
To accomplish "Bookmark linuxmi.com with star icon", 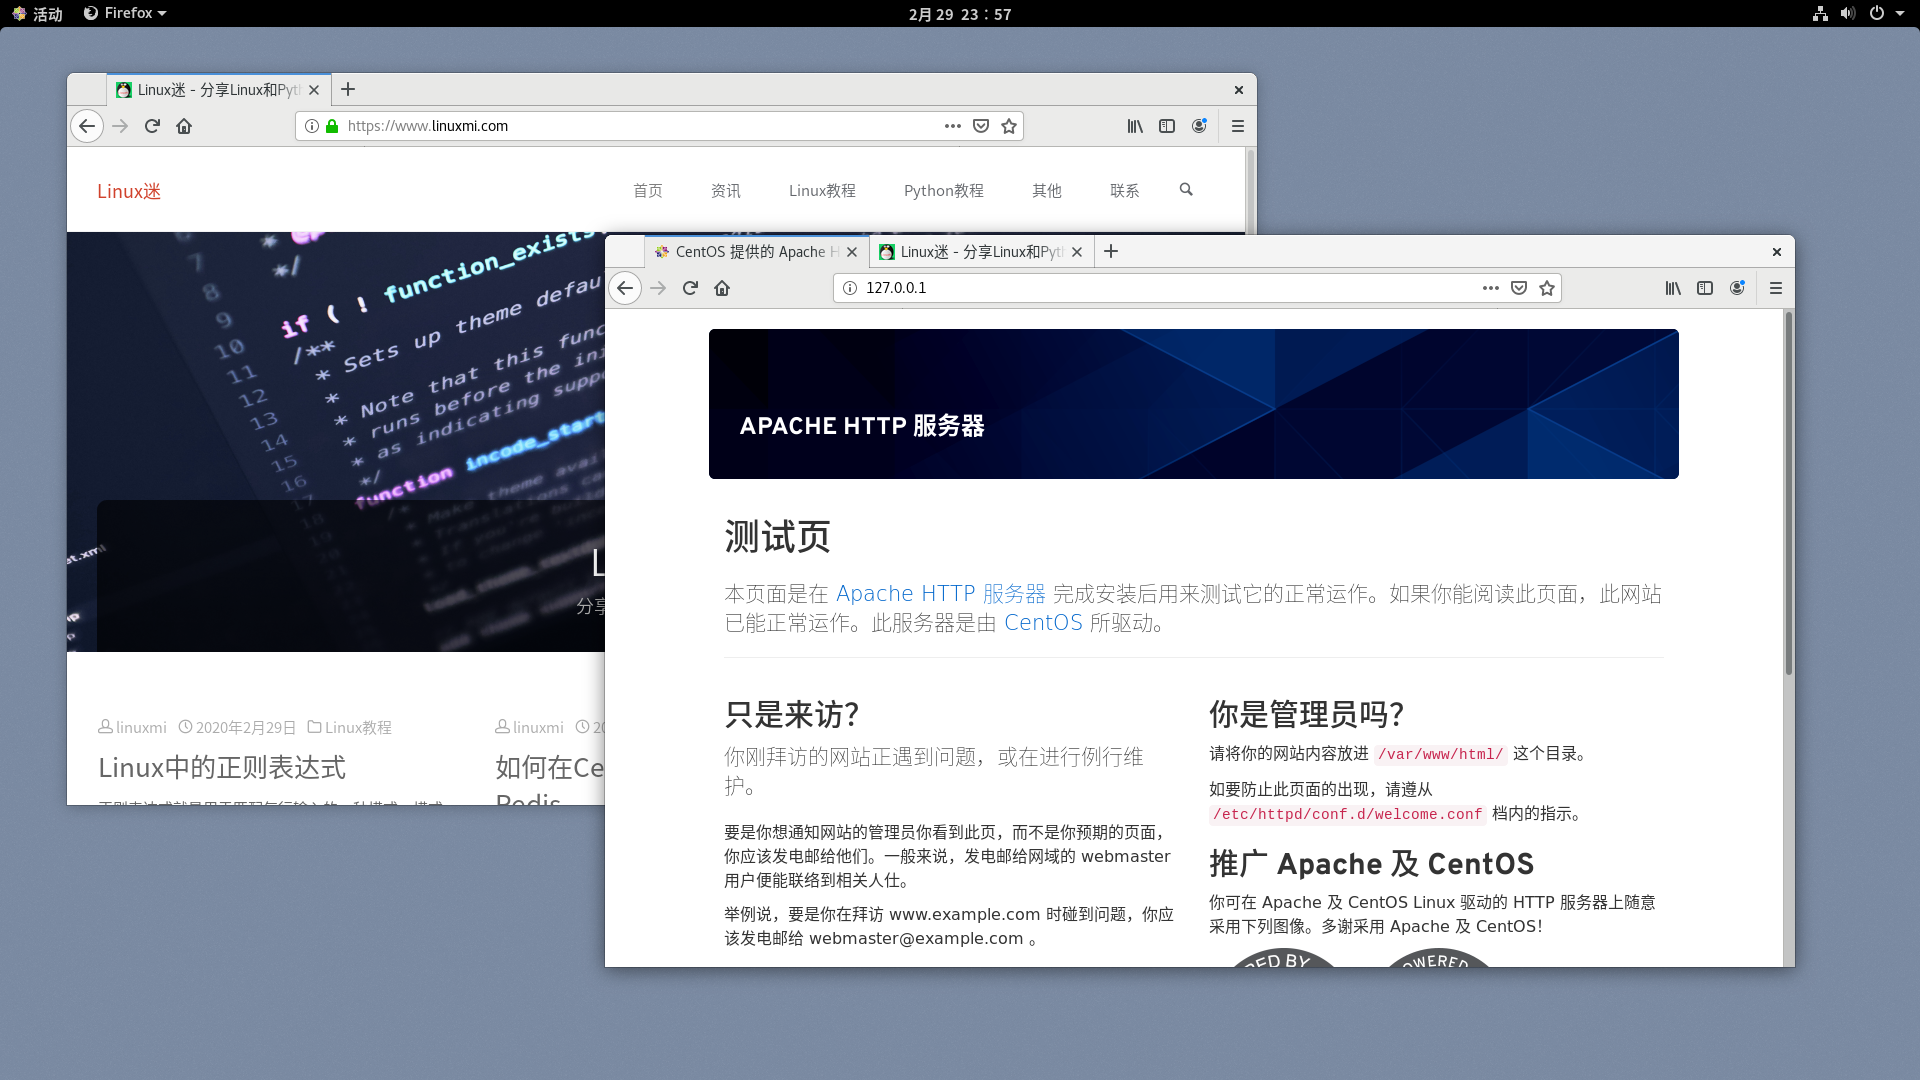I will point(1009,126).
